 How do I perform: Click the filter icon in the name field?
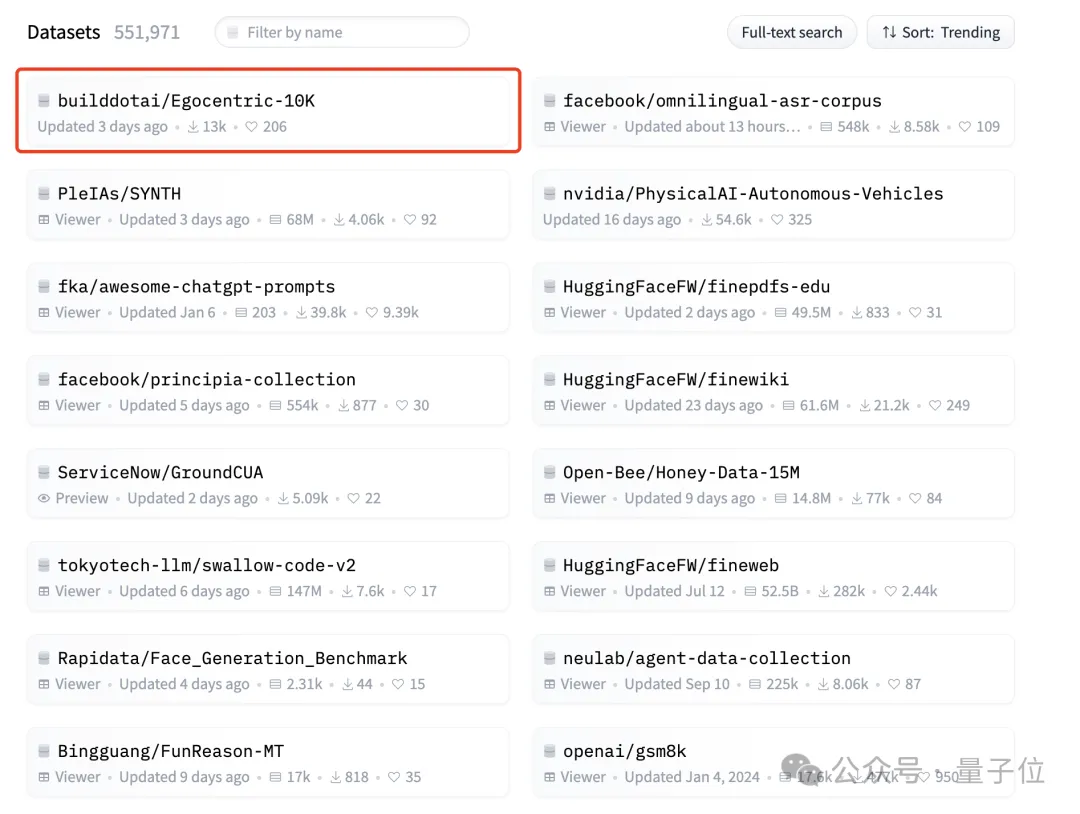click(x=234, y=33)
